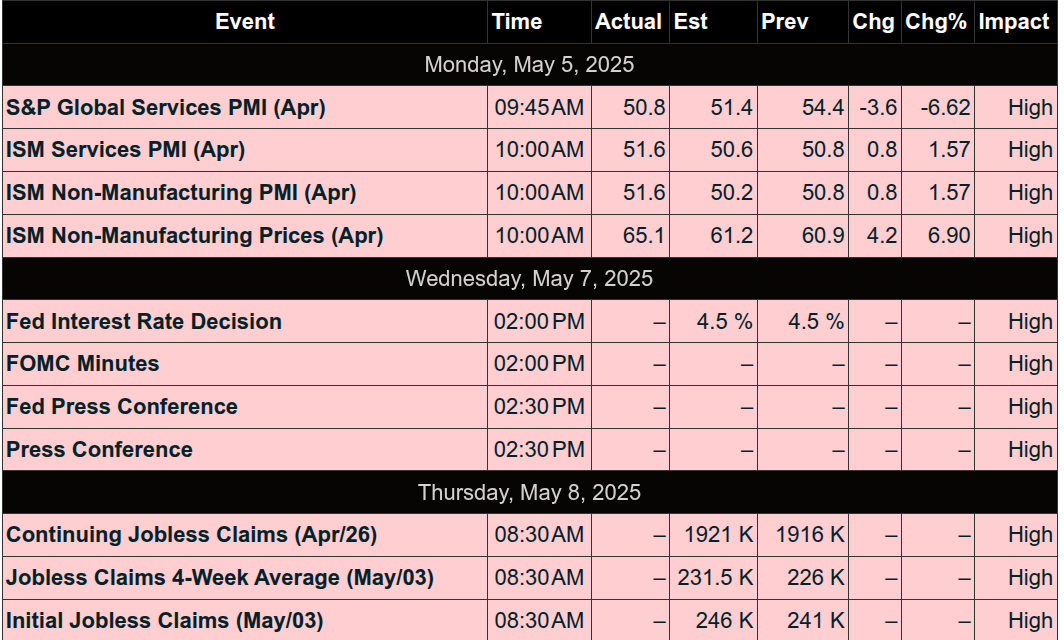Click the Chg% column header

[938, 22]
